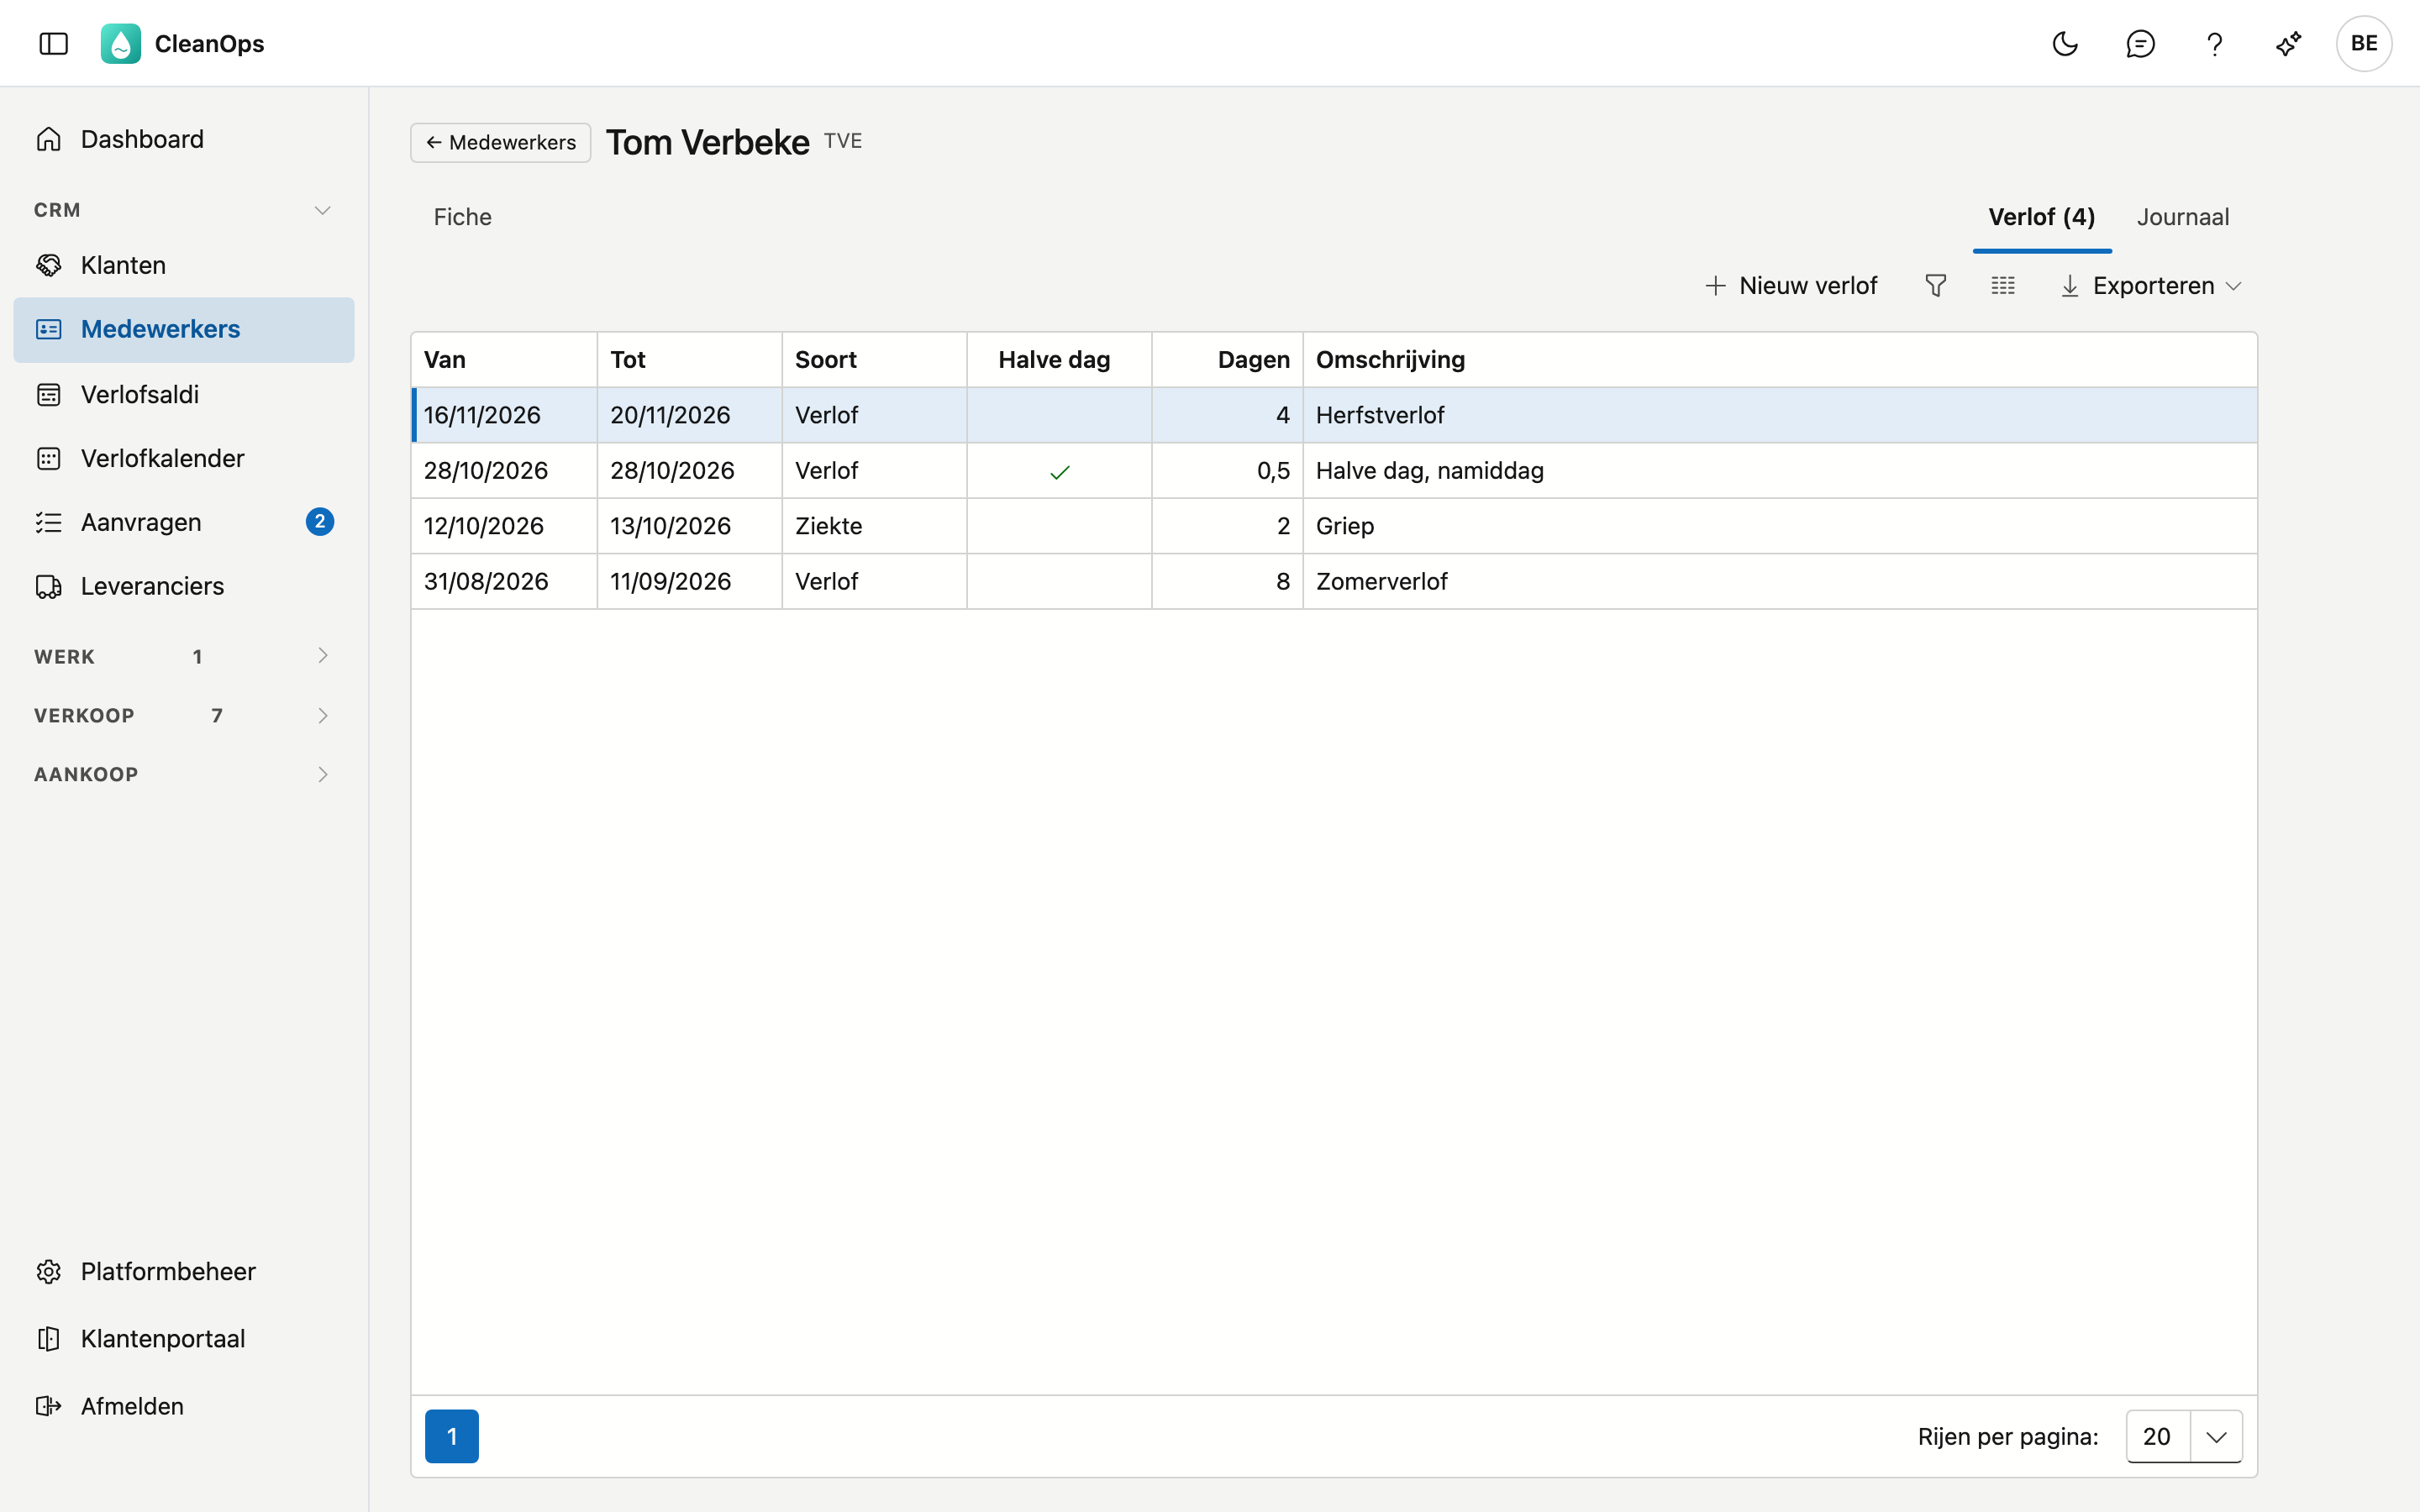This screenshot has width=2420, height=1512.
Task: Select the Verlof (4) tab
Action: (2041, 217)
